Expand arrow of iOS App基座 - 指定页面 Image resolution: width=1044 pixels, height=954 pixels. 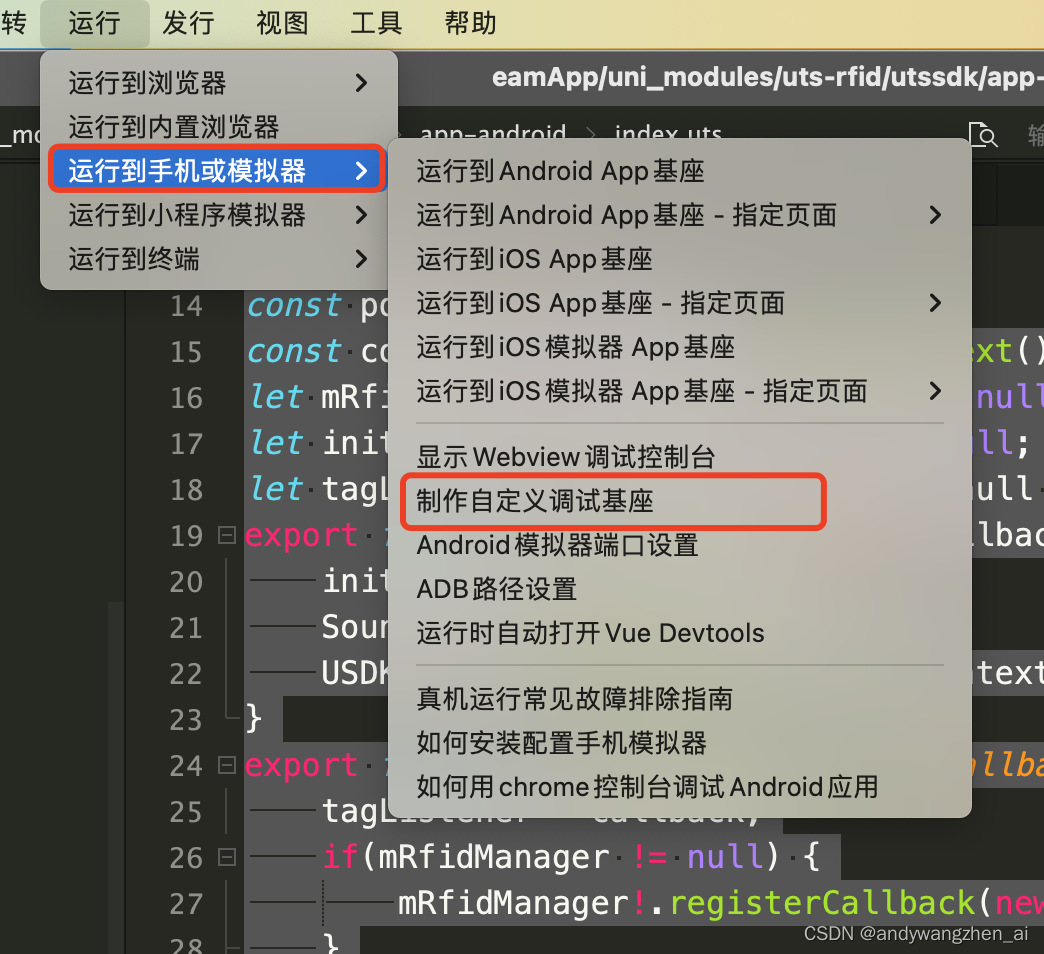[x=935, y=303]
